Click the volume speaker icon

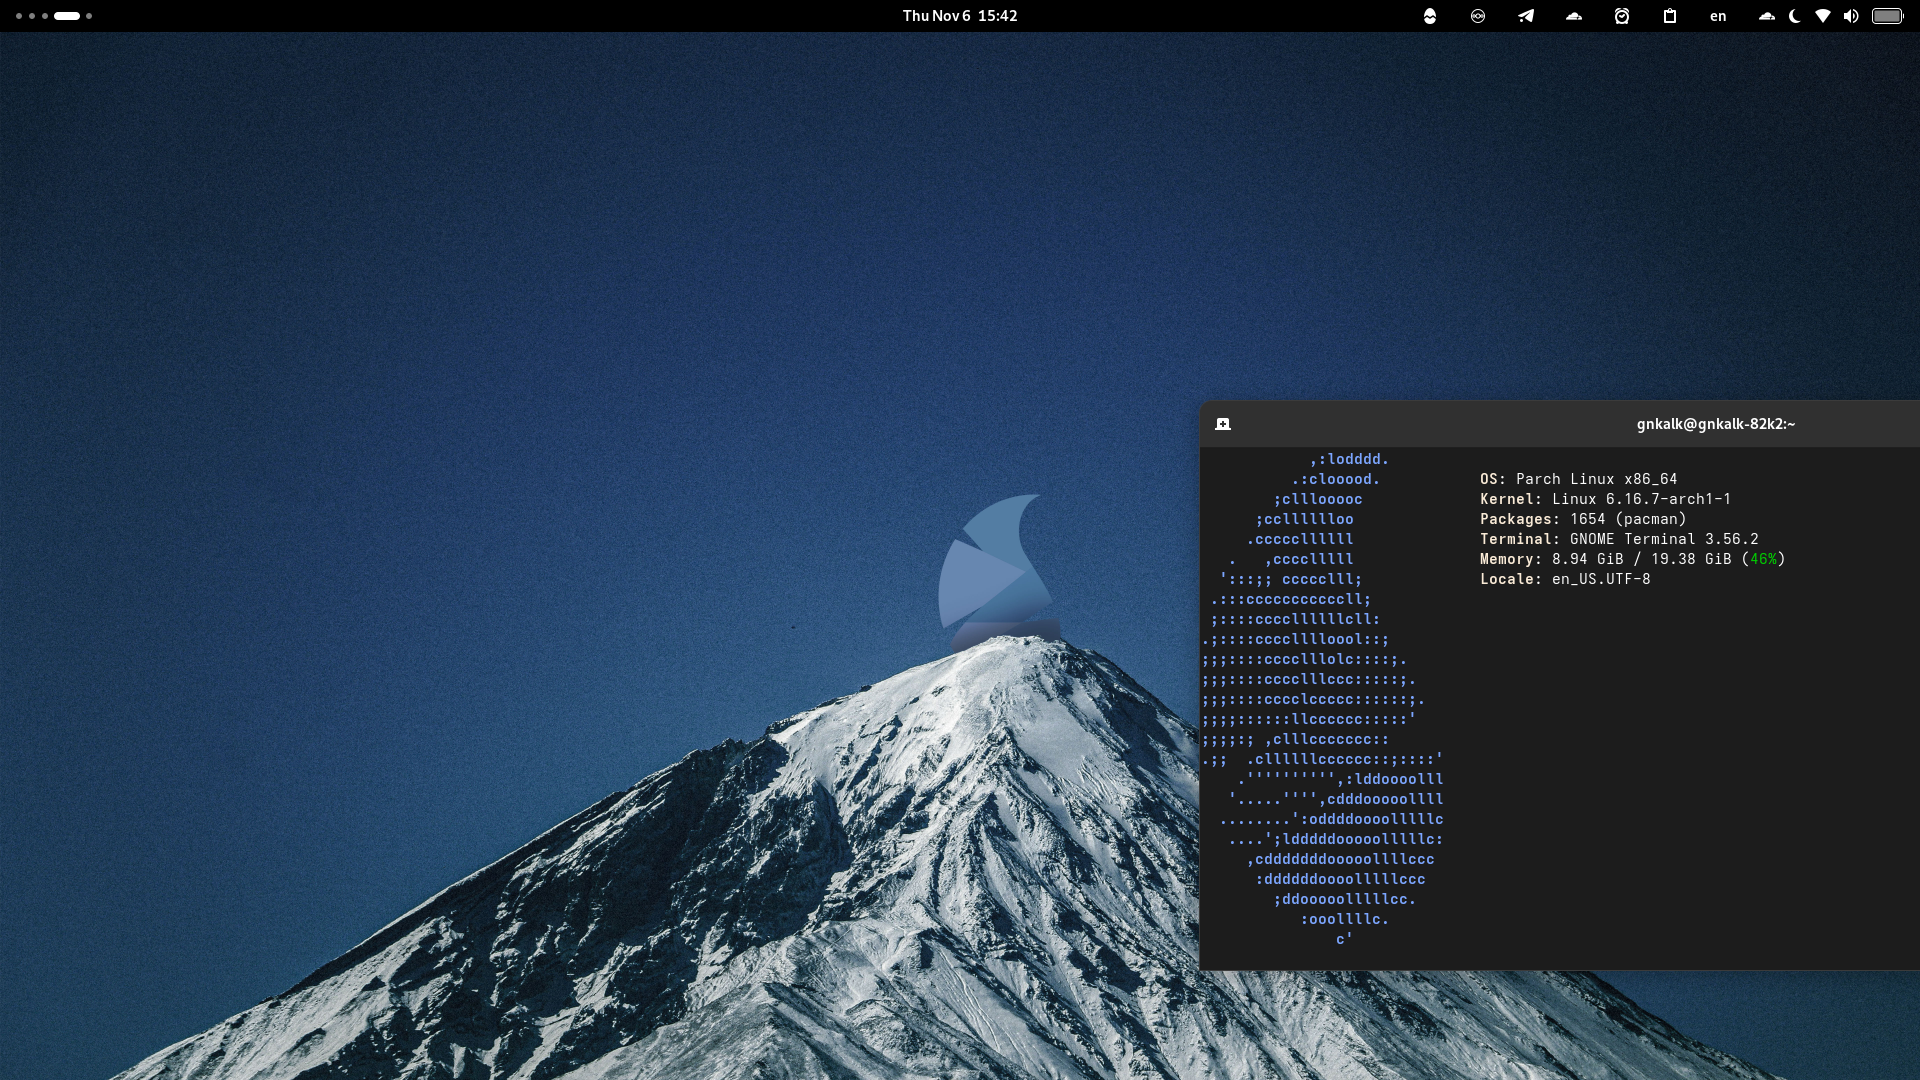click(1851, 16)
